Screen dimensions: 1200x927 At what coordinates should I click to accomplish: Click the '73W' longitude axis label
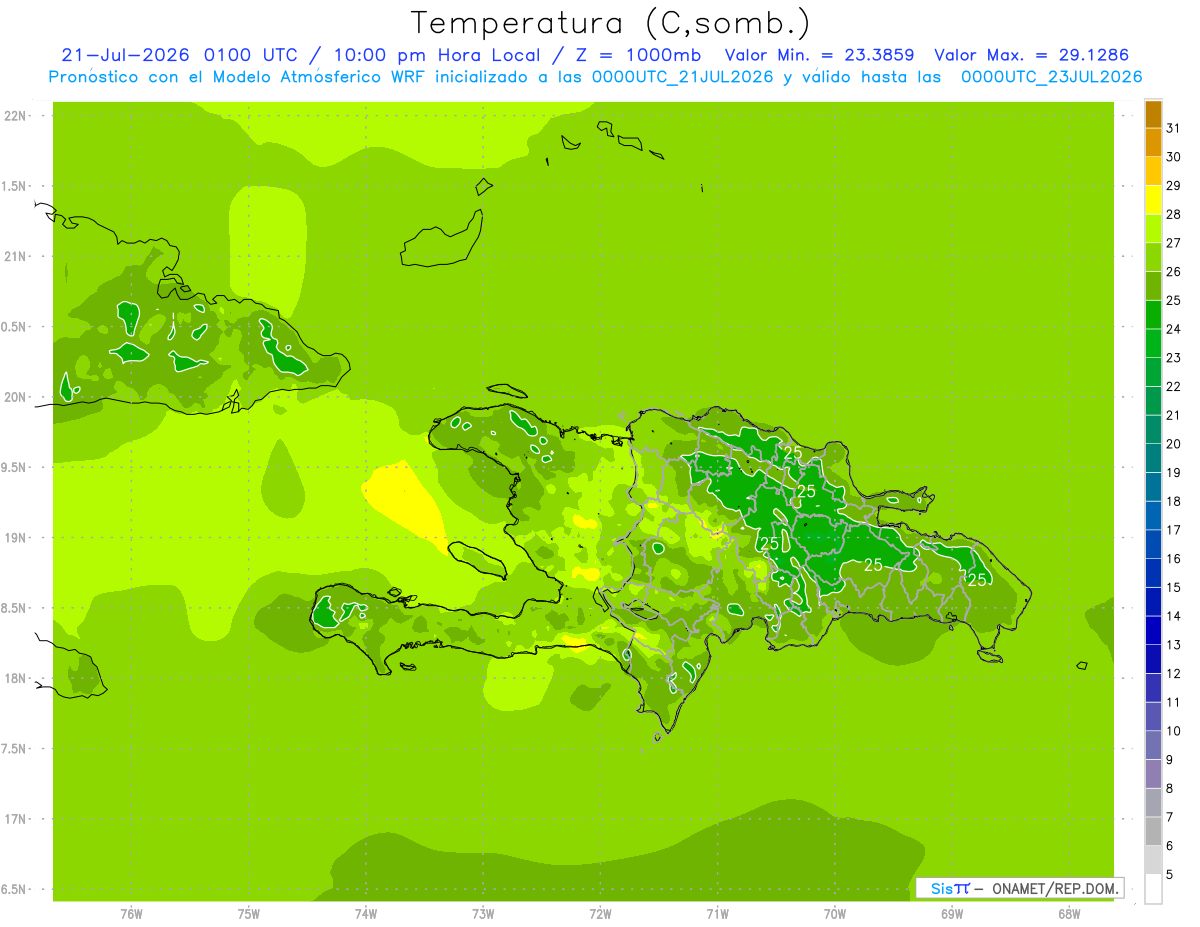point(483,914)
